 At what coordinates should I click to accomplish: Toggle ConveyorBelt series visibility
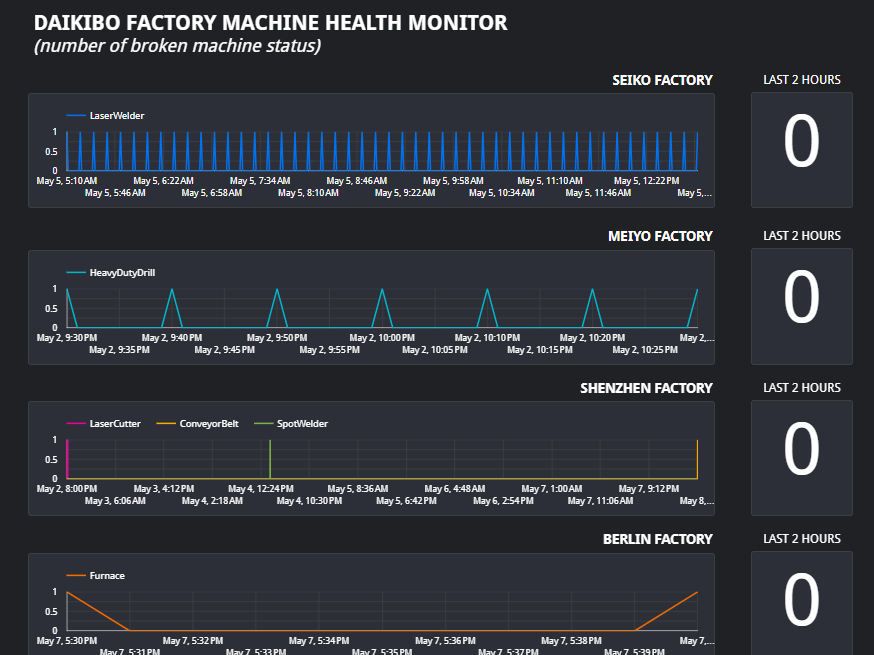click(208, 424)
